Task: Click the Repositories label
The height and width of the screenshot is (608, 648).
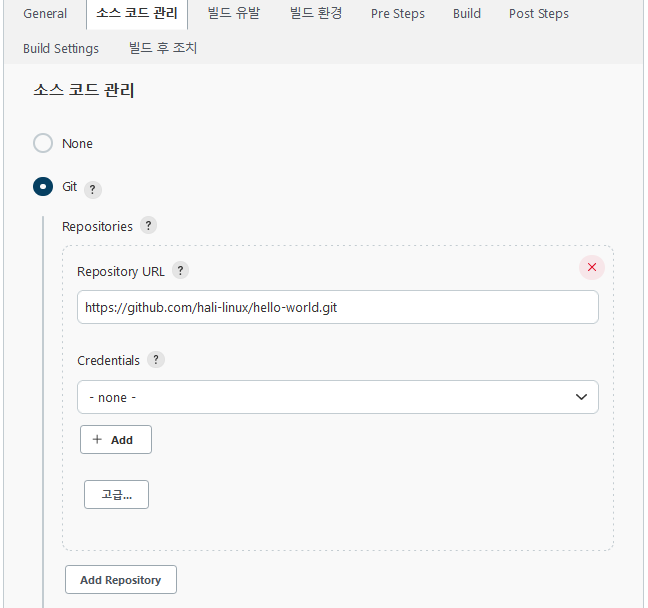Action: [98, 227]
